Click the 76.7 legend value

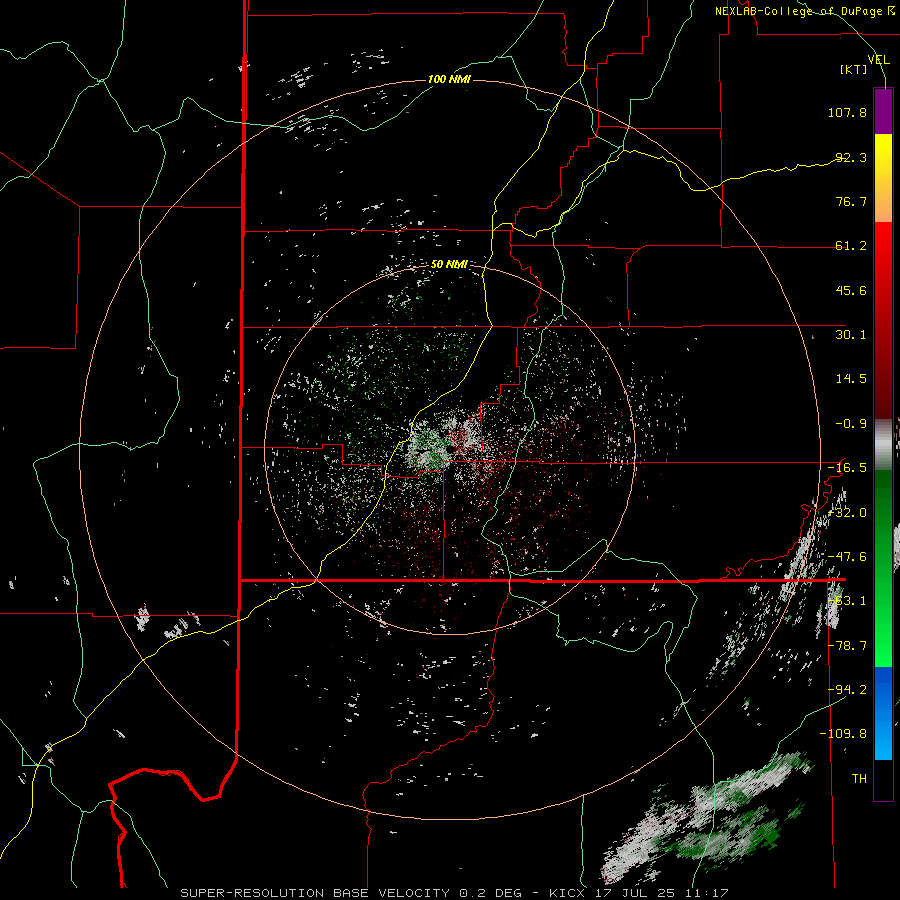pyautogui.click(x=851, y=201)
